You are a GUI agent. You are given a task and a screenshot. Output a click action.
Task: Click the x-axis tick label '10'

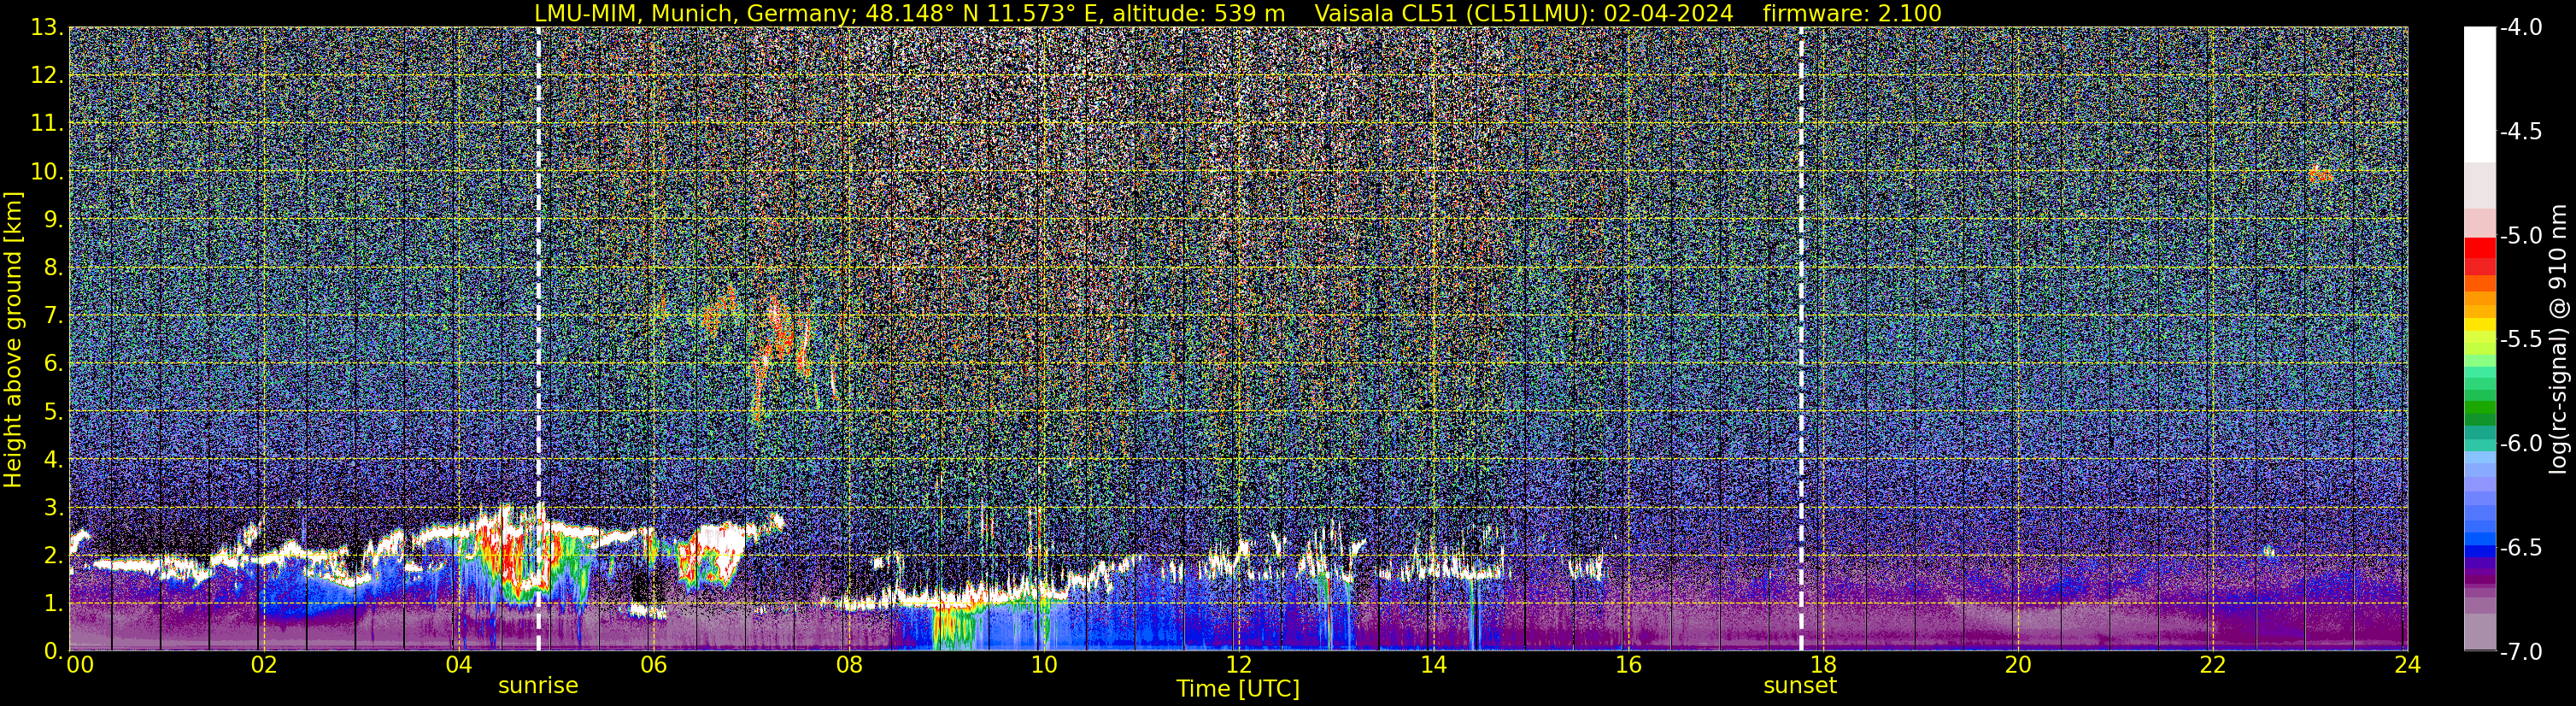[1043, 665]
